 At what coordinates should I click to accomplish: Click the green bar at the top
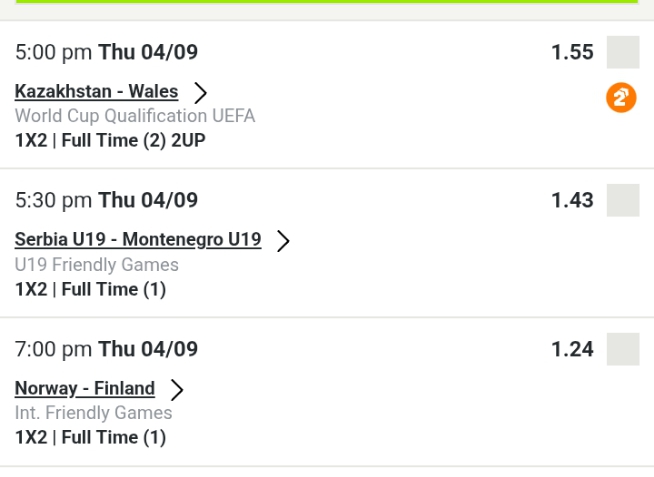tap(327, 2)
